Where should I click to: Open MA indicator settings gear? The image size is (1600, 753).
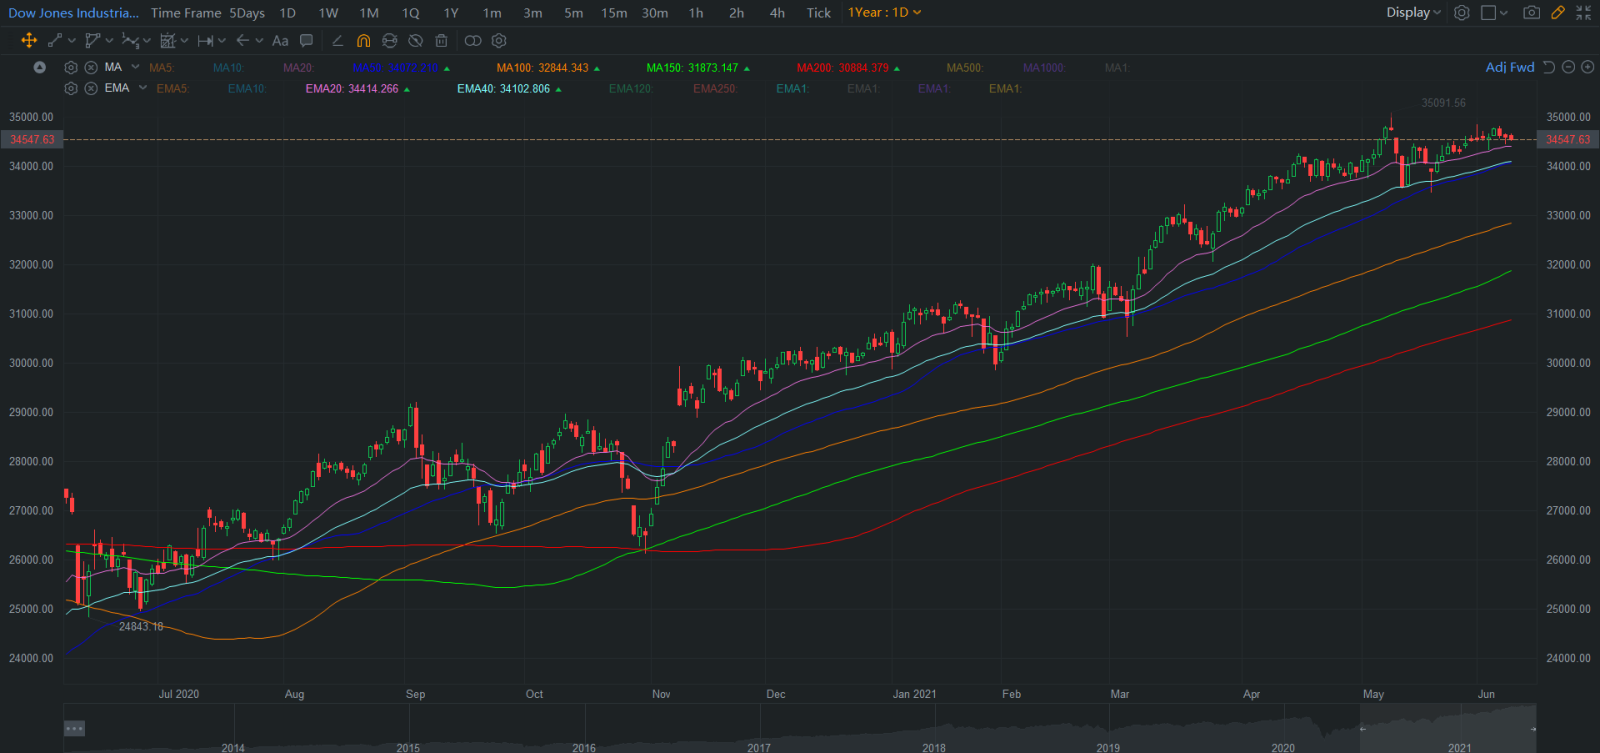click(71, 68)
